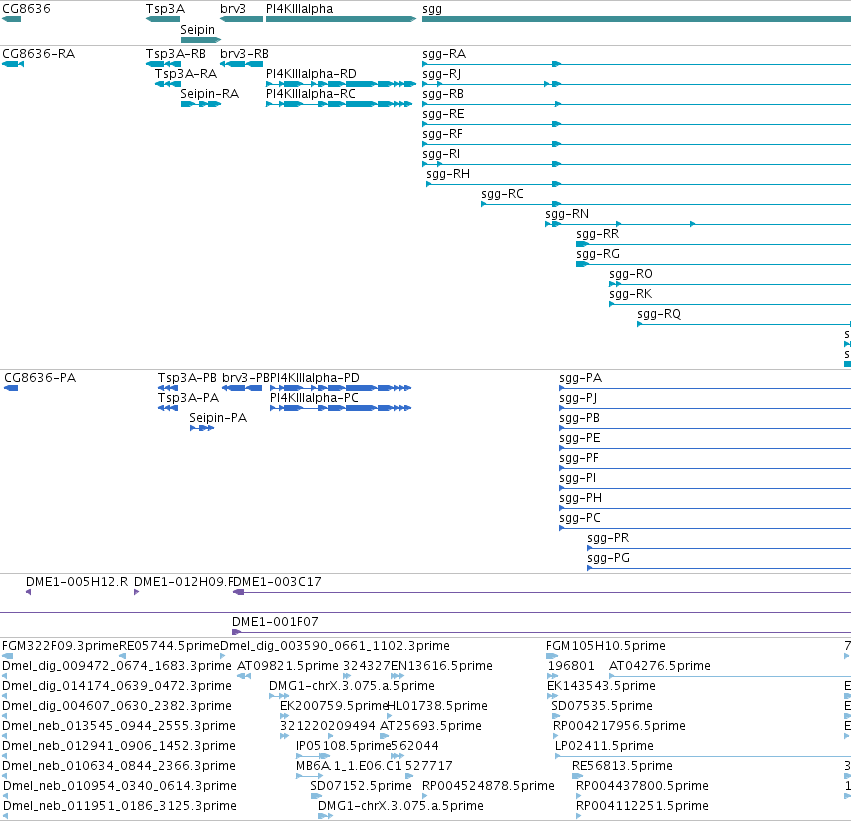This screenshot has width=851, height=821.
Task: Click the Tsp3A-RB transcript label
Action: [x=176, y=54]
